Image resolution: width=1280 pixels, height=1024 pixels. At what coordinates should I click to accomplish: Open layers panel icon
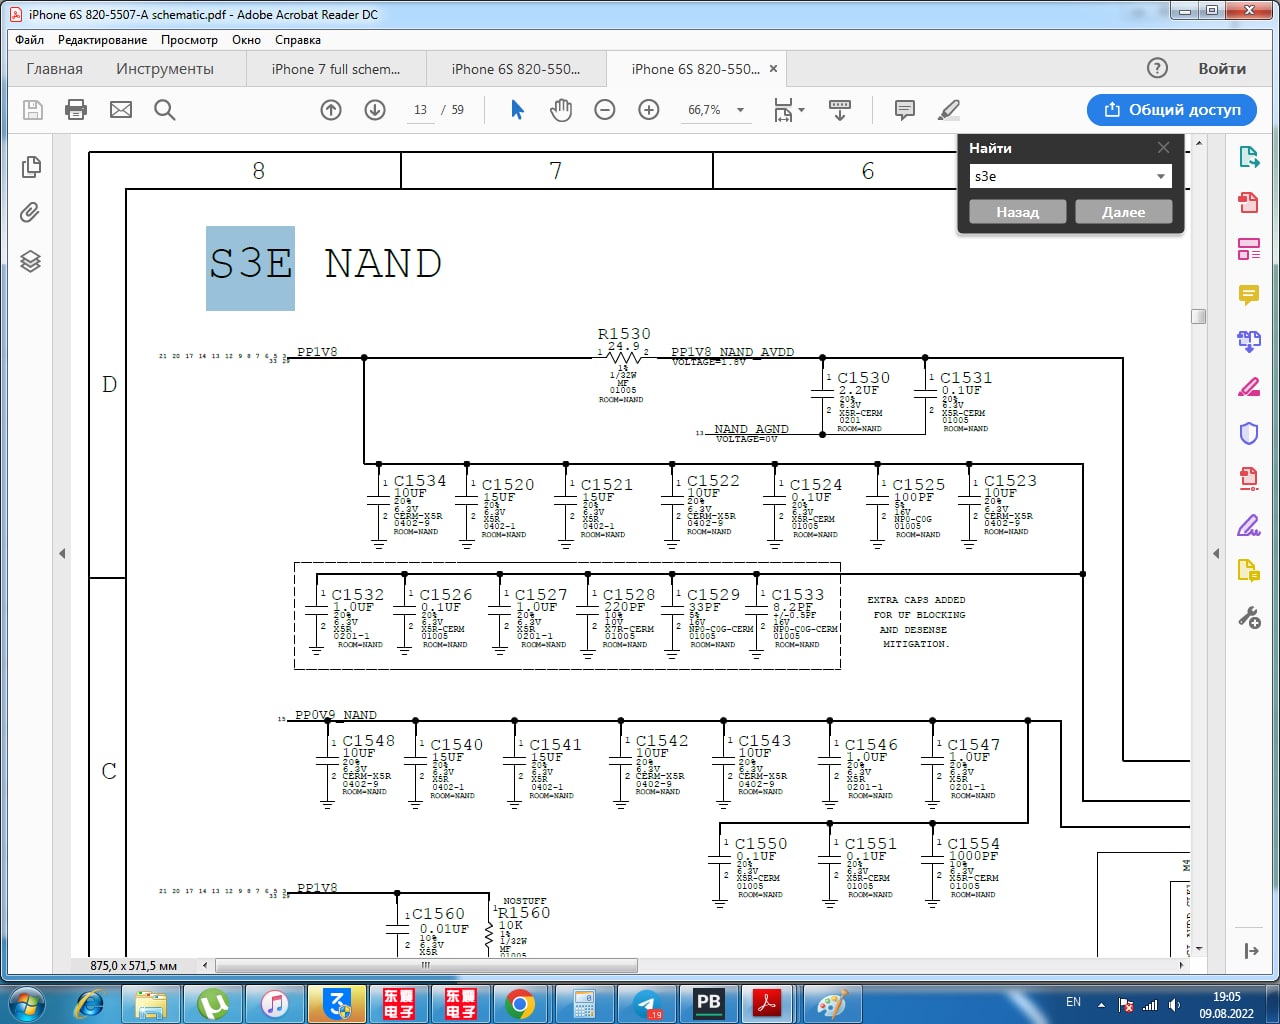[31, 261]
